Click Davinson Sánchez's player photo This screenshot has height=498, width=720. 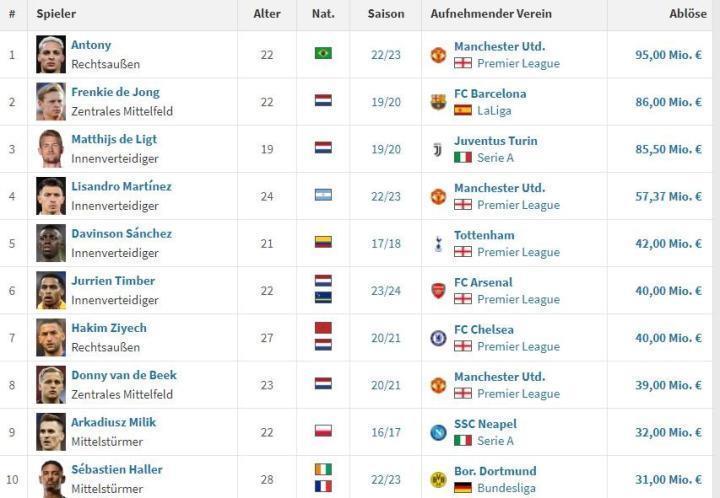(51, 243)
